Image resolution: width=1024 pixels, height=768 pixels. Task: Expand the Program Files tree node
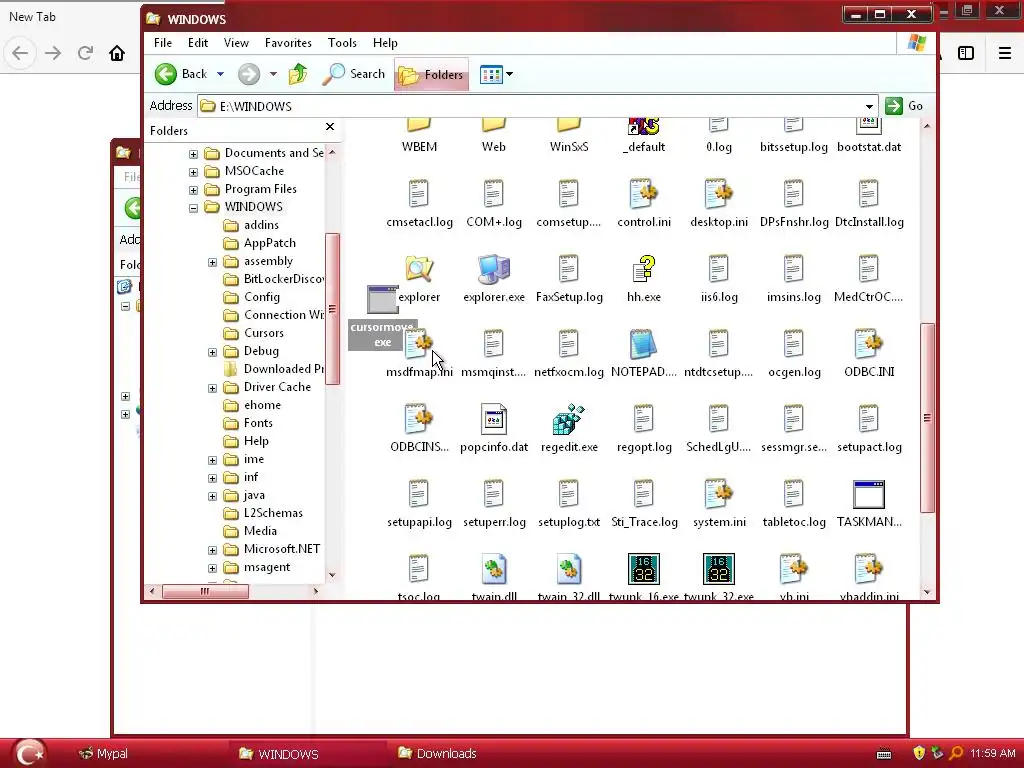pos(193,190)
